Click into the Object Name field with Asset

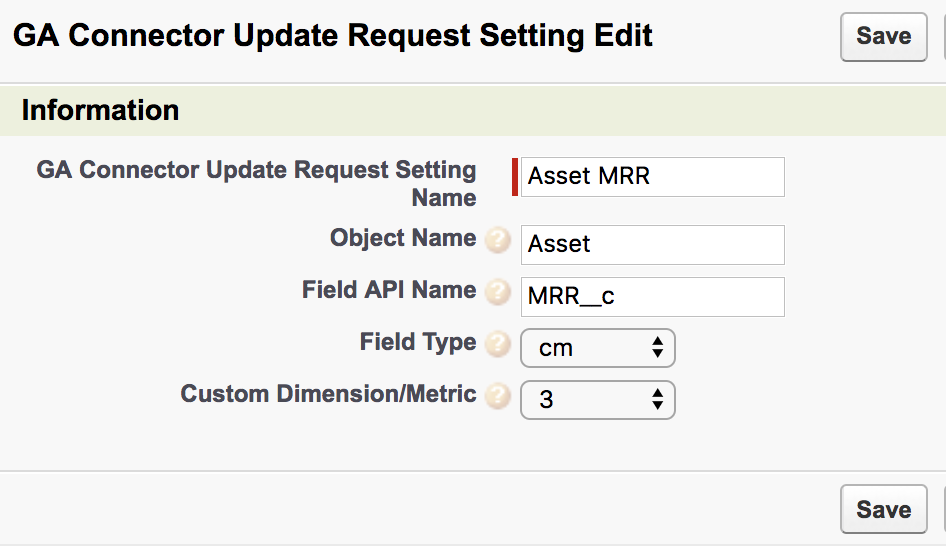652,245
